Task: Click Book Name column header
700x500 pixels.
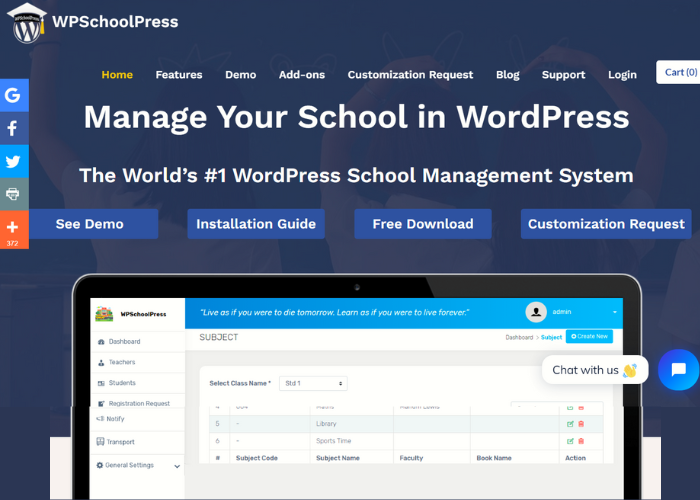Action: click(494, 458)
